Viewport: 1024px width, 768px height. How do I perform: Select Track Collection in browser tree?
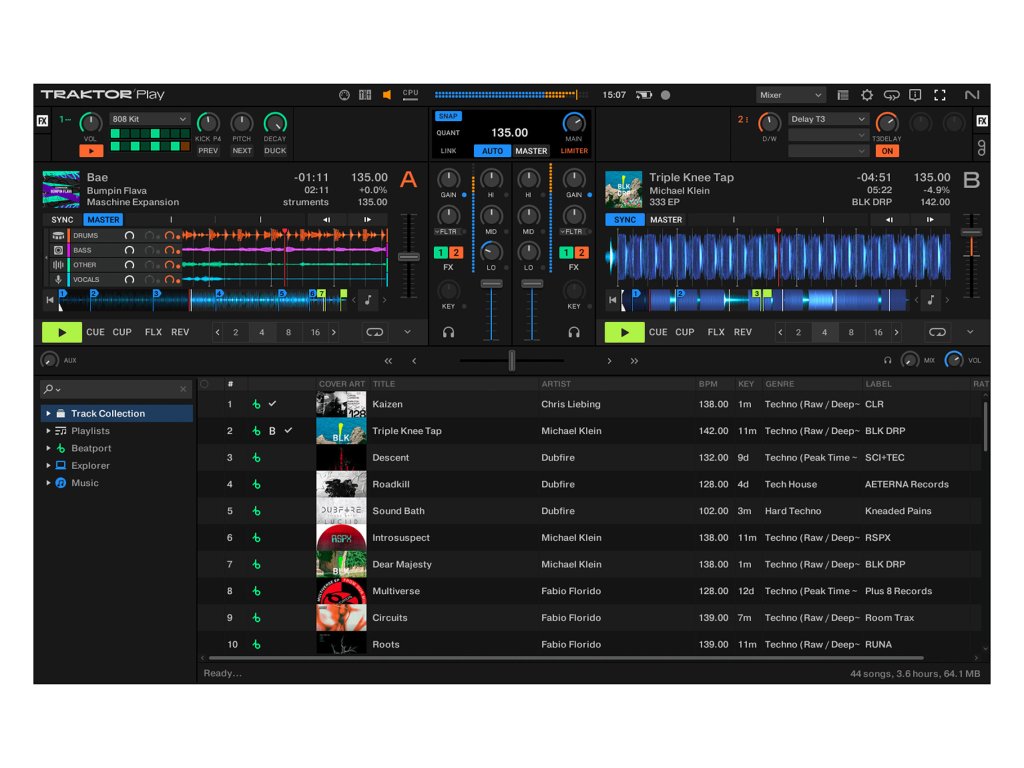[107, 413]
